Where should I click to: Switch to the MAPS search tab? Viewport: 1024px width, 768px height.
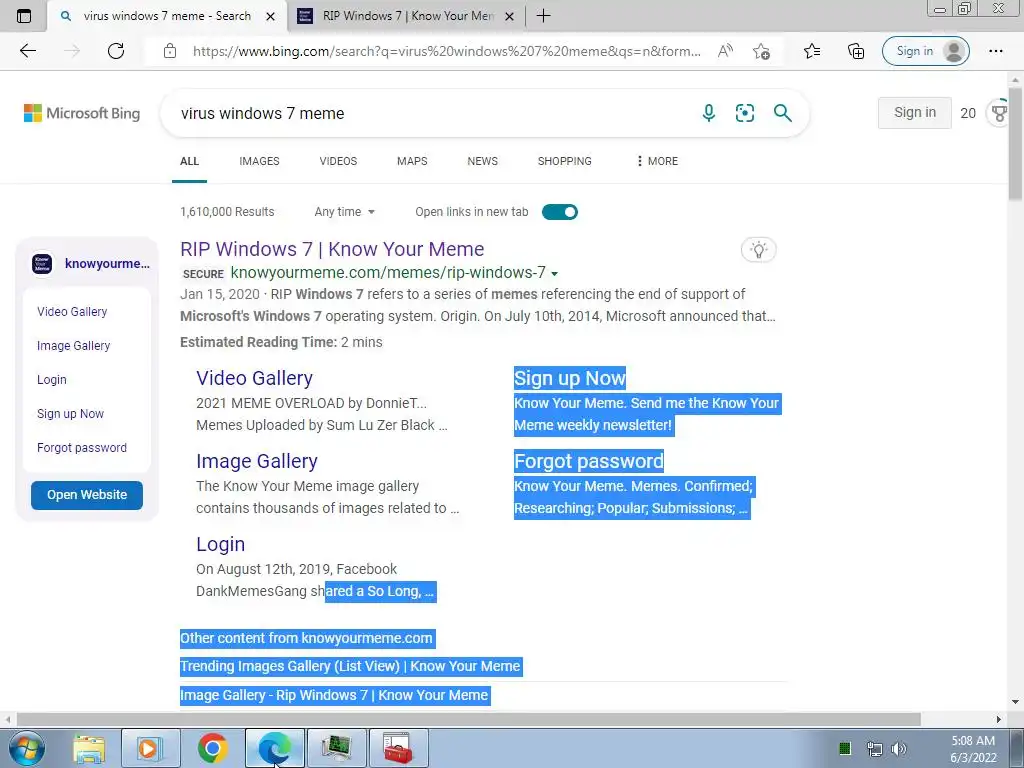(x=412, y=161)
